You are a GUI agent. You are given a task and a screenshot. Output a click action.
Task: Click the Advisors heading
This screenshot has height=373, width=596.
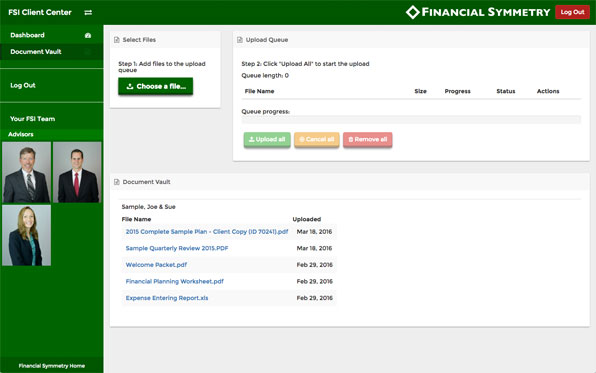[x=21, y=134]
